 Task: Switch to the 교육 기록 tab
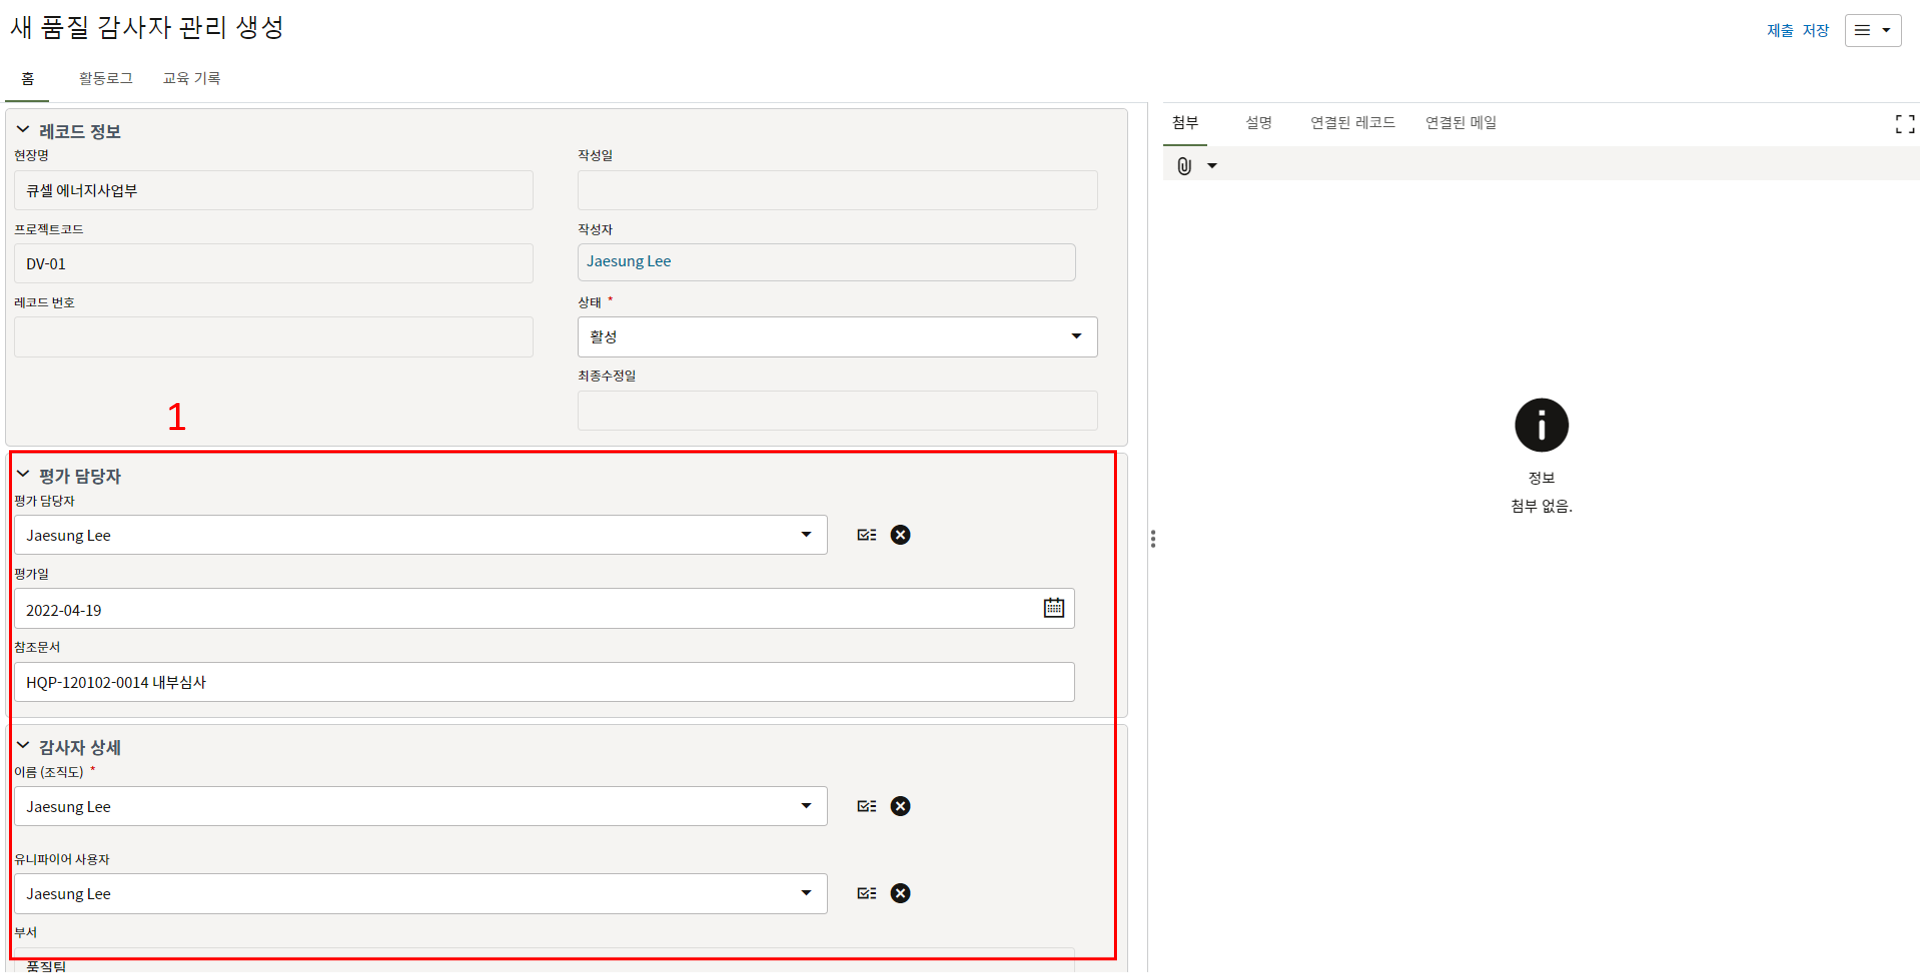(191, 78)
